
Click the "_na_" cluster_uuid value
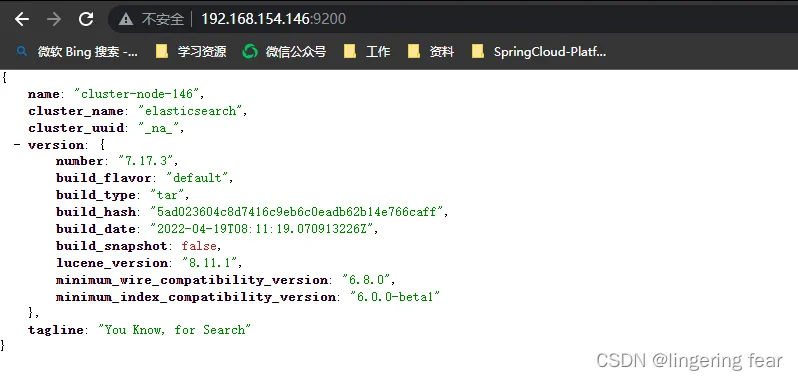click(x=159, y=128)
